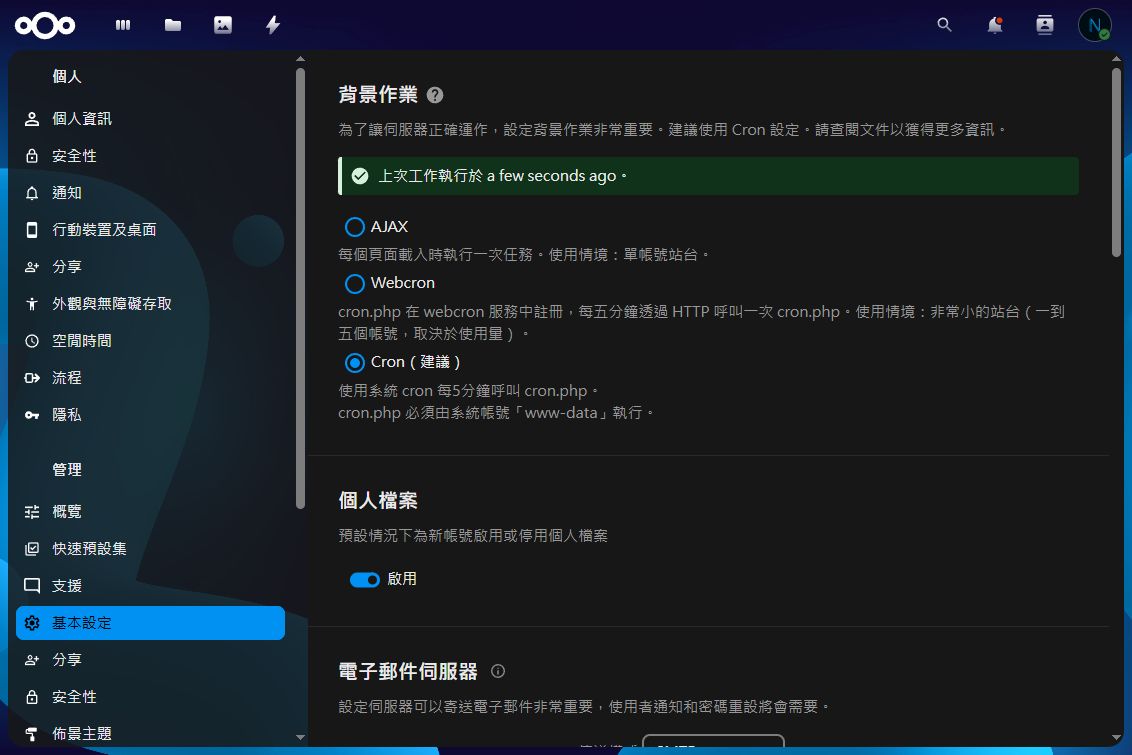Screen dimensions: 1132x755
Task: Open the Dashboard app icon
Action: tap(123, 25)
